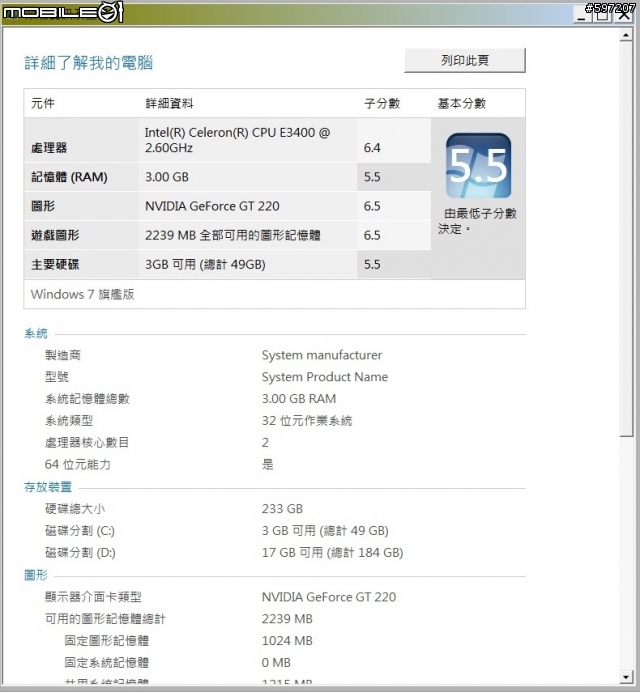Click the 固定系統記憶體 label
The height and width of the screenshot is (693, 640).
[107, 663]
